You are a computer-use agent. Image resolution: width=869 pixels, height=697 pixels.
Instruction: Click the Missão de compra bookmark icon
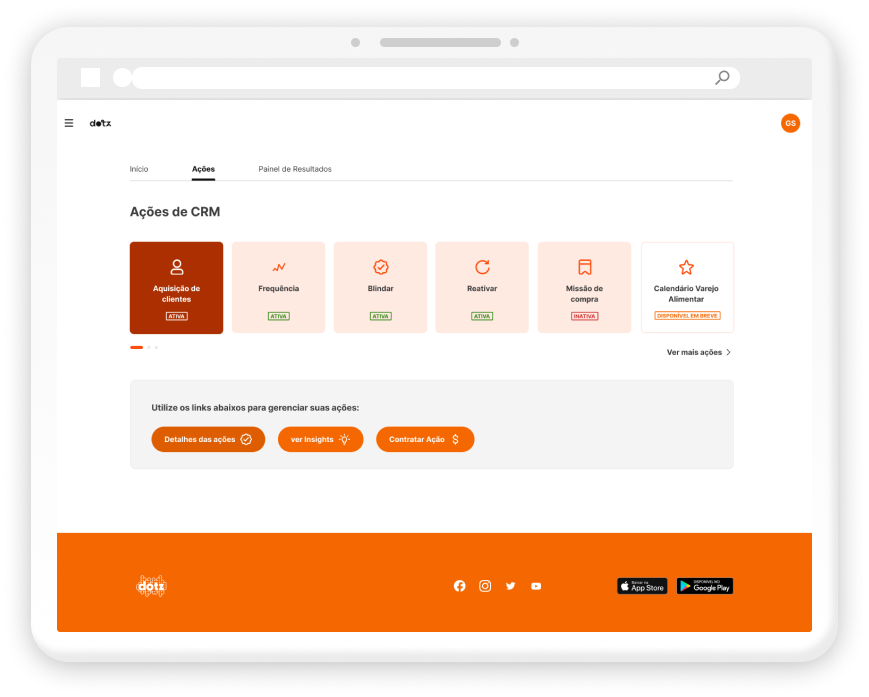click(x=584, y=267)
